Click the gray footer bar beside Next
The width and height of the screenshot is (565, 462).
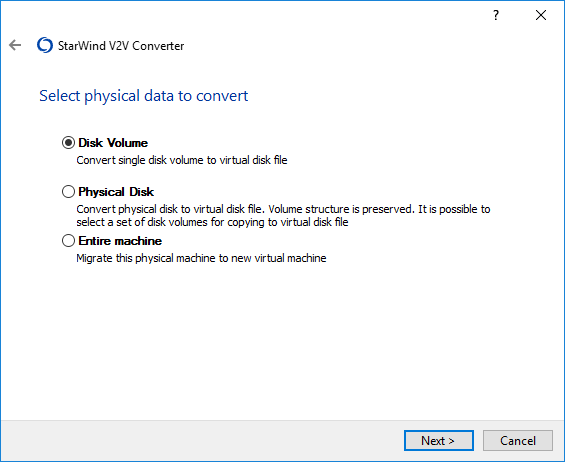click(202, 440)
